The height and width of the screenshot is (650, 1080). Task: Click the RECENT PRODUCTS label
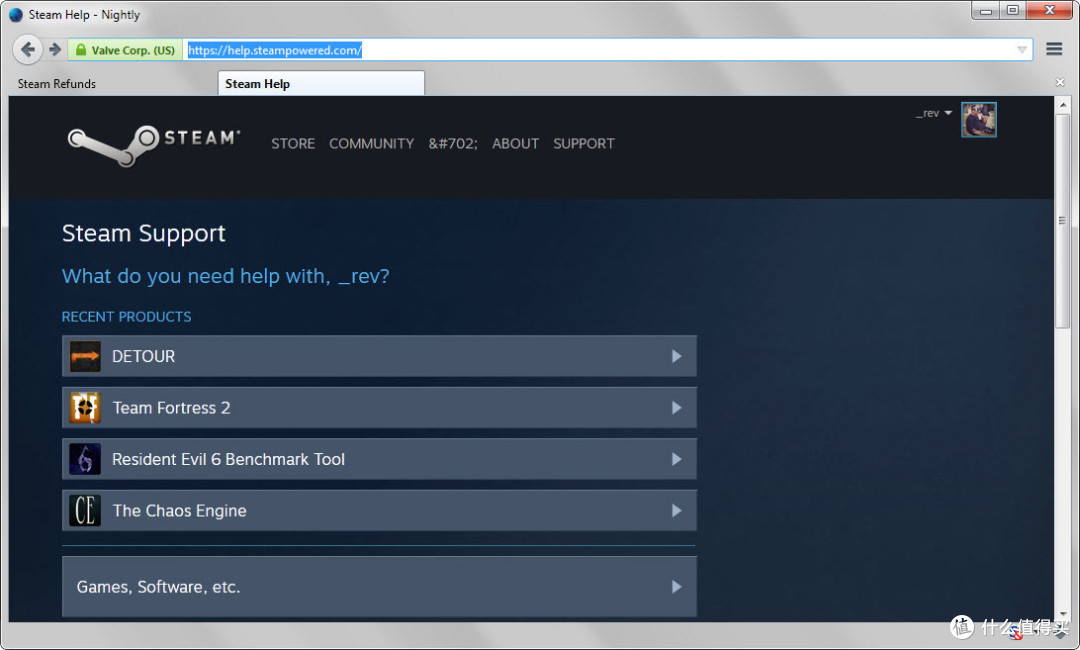point(127,317)
